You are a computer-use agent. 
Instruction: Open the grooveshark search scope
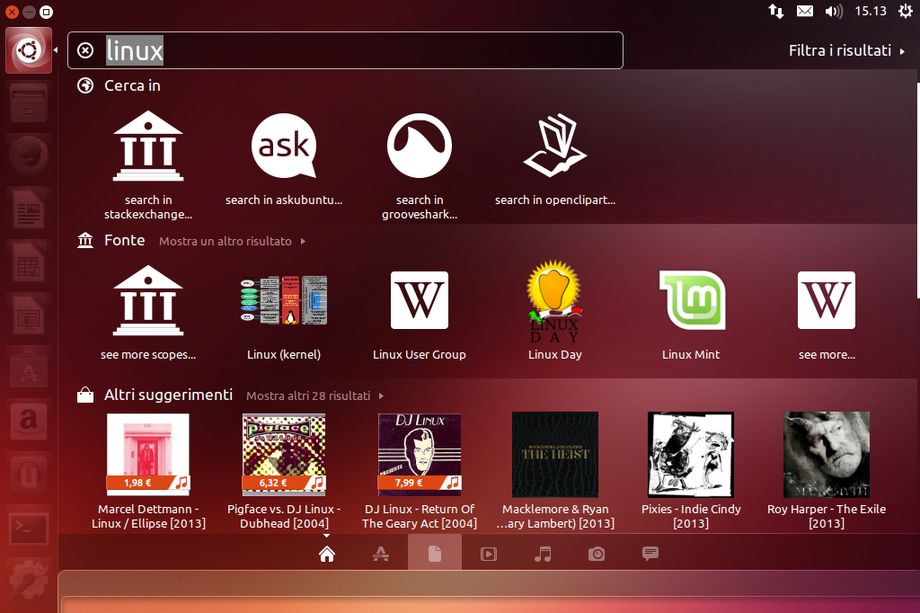(419, 146)
